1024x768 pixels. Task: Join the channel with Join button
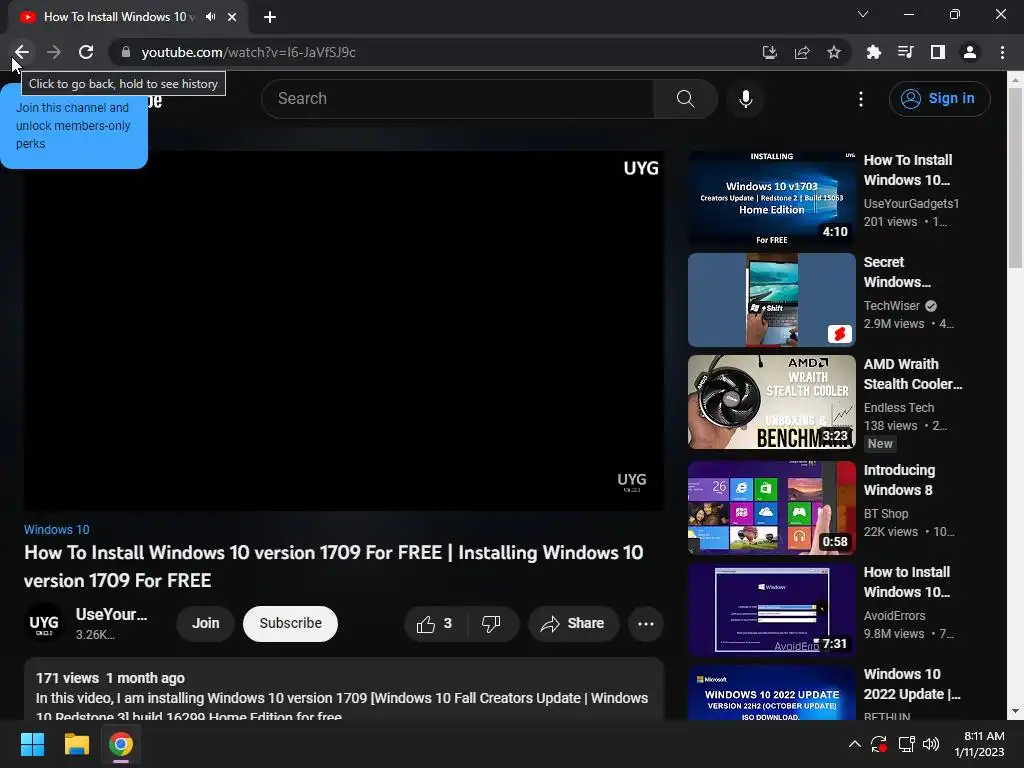206,624
